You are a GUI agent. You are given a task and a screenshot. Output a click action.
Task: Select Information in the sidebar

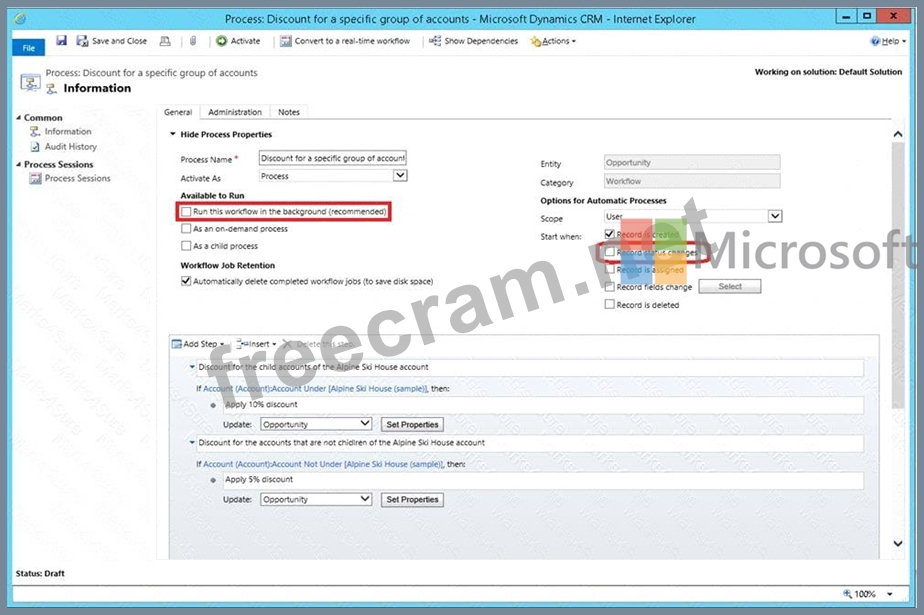(x=68, y=131)
